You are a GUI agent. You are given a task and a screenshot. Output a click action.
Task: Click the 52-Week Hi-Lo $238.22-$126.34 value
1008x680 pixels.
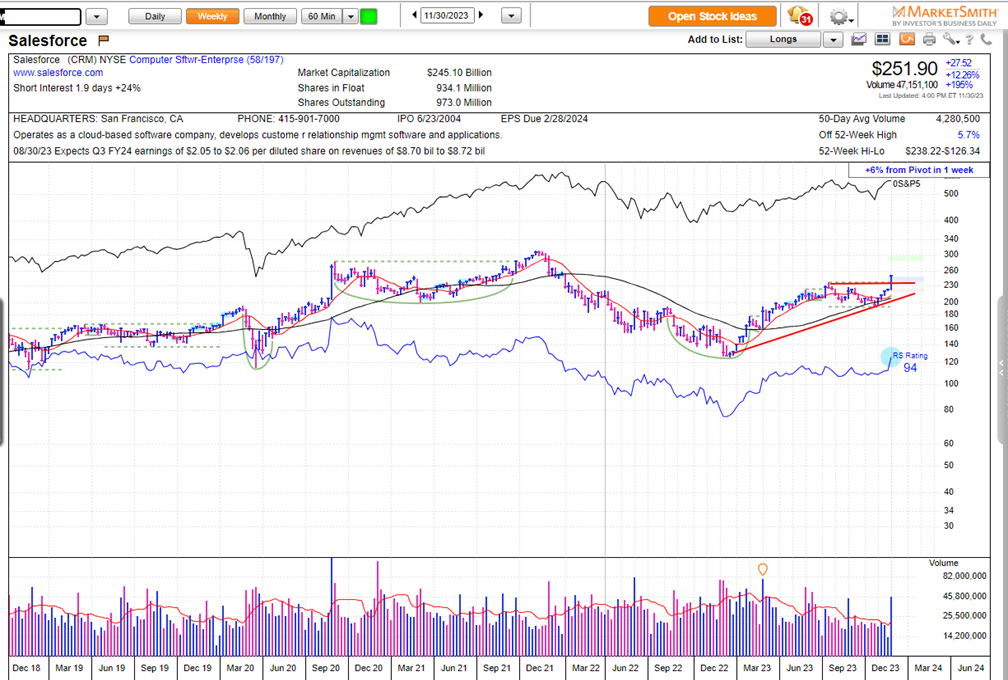pyautogui.click(x=942, y=151)
